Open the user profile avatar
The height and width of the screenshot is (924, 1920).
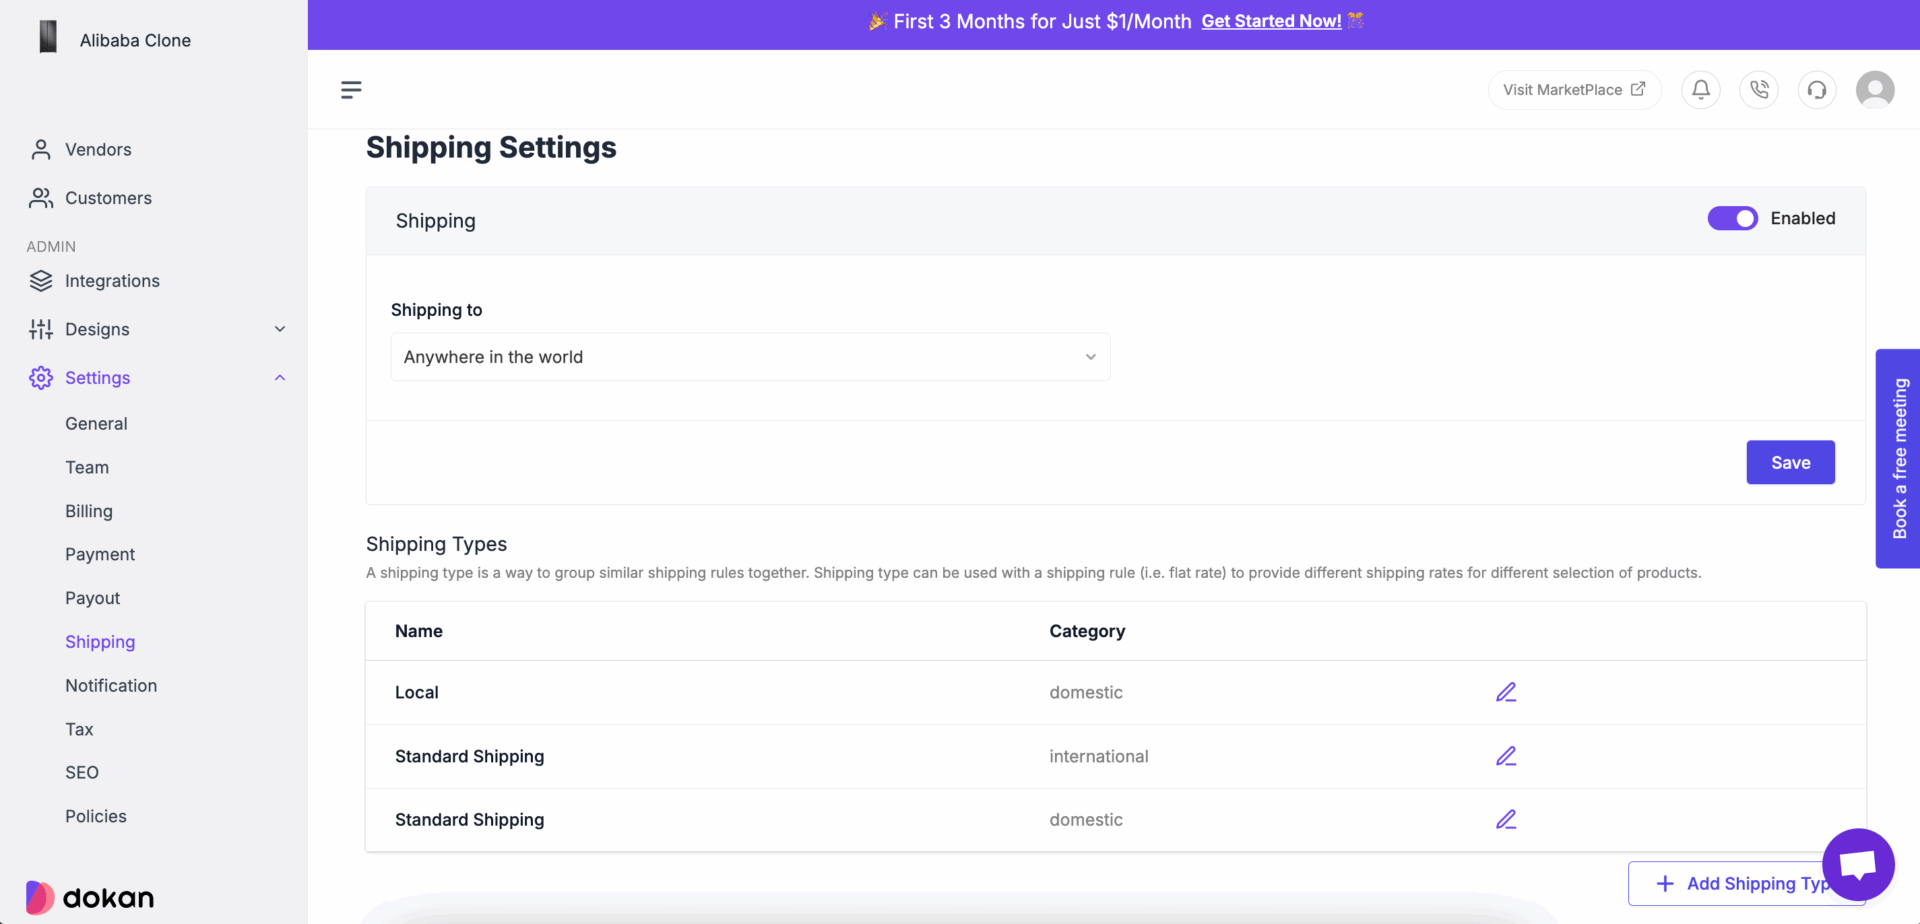tap(1875, 90)
